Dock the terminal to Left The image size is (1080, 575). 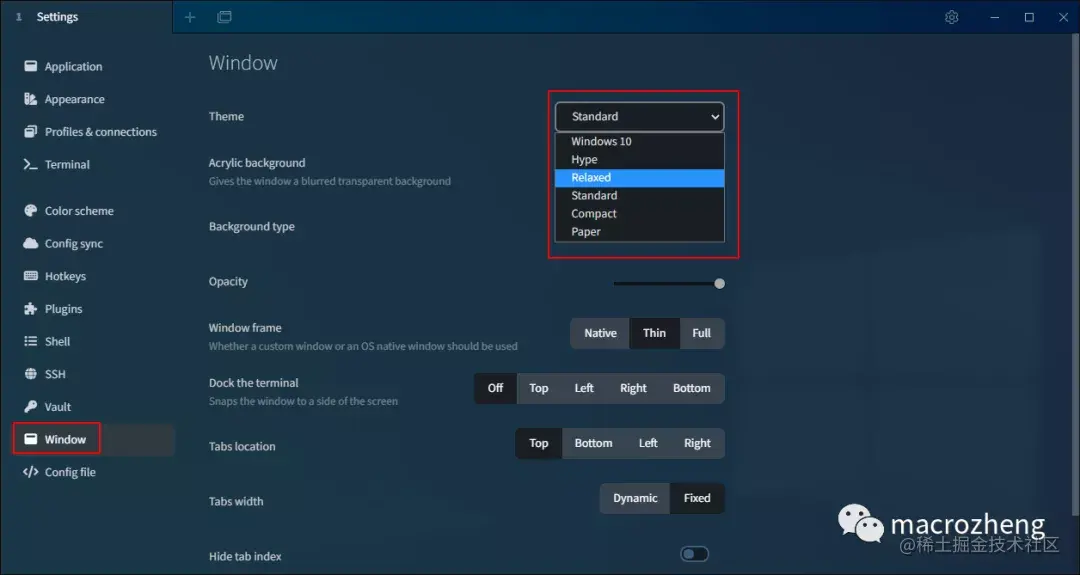click(584, 388)
